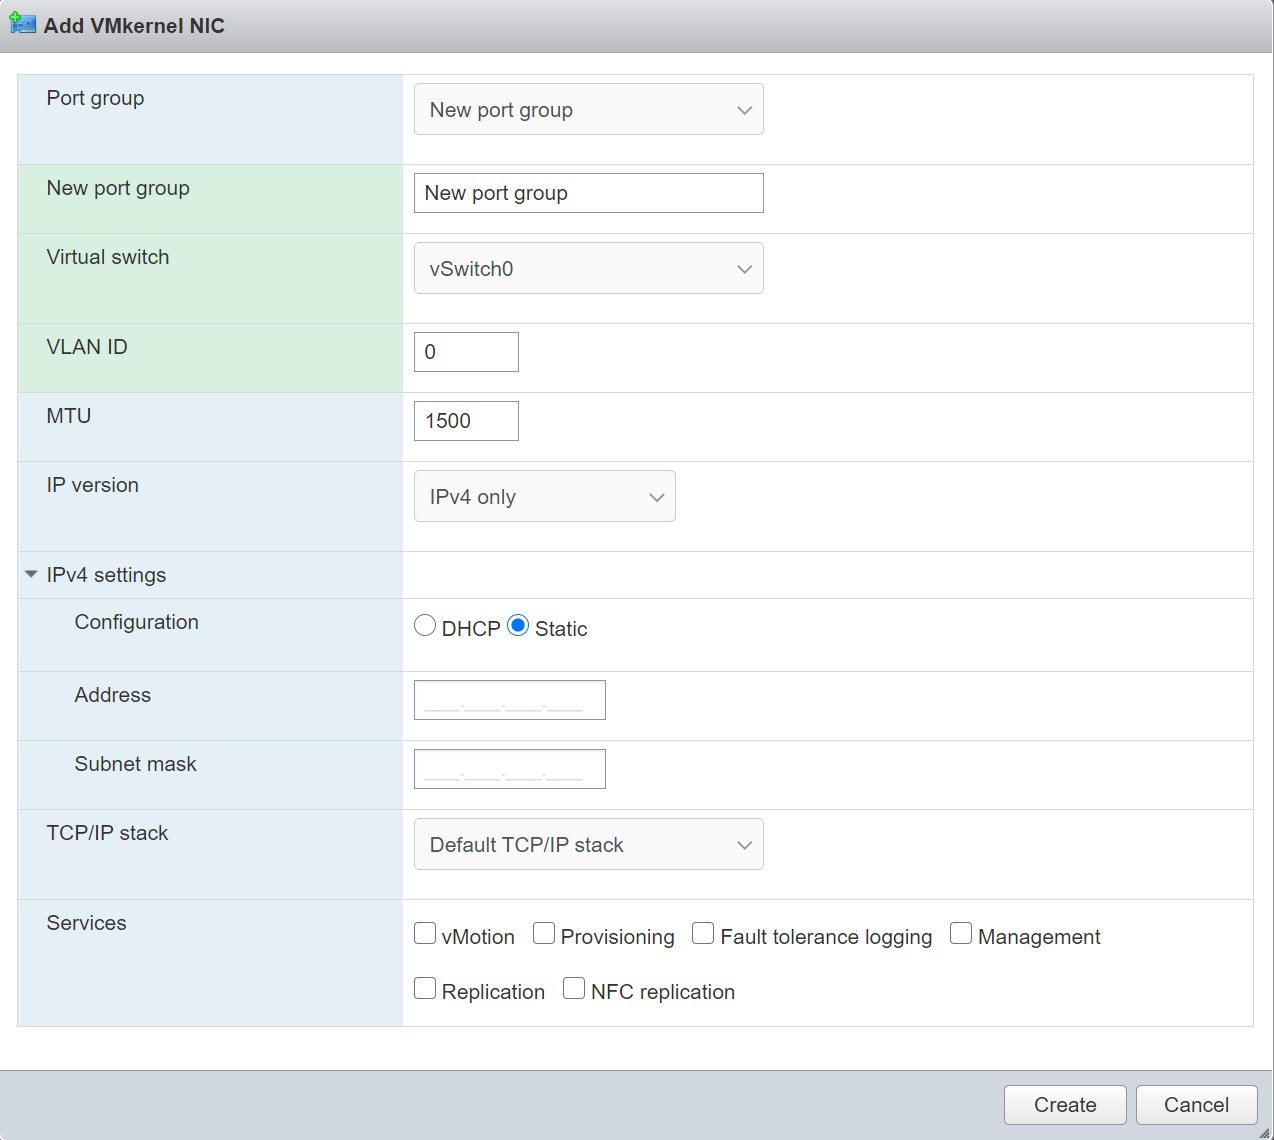The height and width of the screenshot is (1140, 1274).
Task: Click the Cancel button
Action: point(1196,1105)
